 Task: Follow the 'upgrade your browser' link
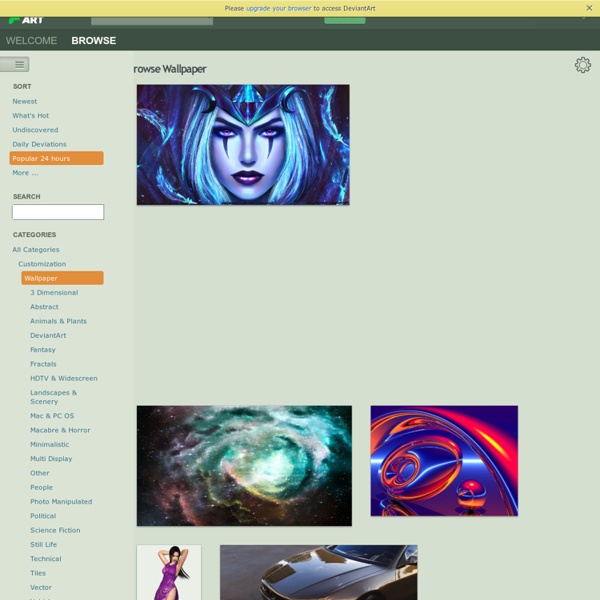pyautogui.click(x=279, y=8)
